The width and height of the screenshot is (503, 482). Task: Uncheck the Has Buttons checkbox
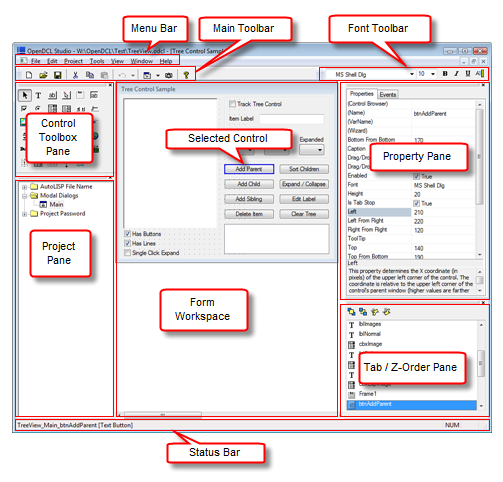(127, 234)
